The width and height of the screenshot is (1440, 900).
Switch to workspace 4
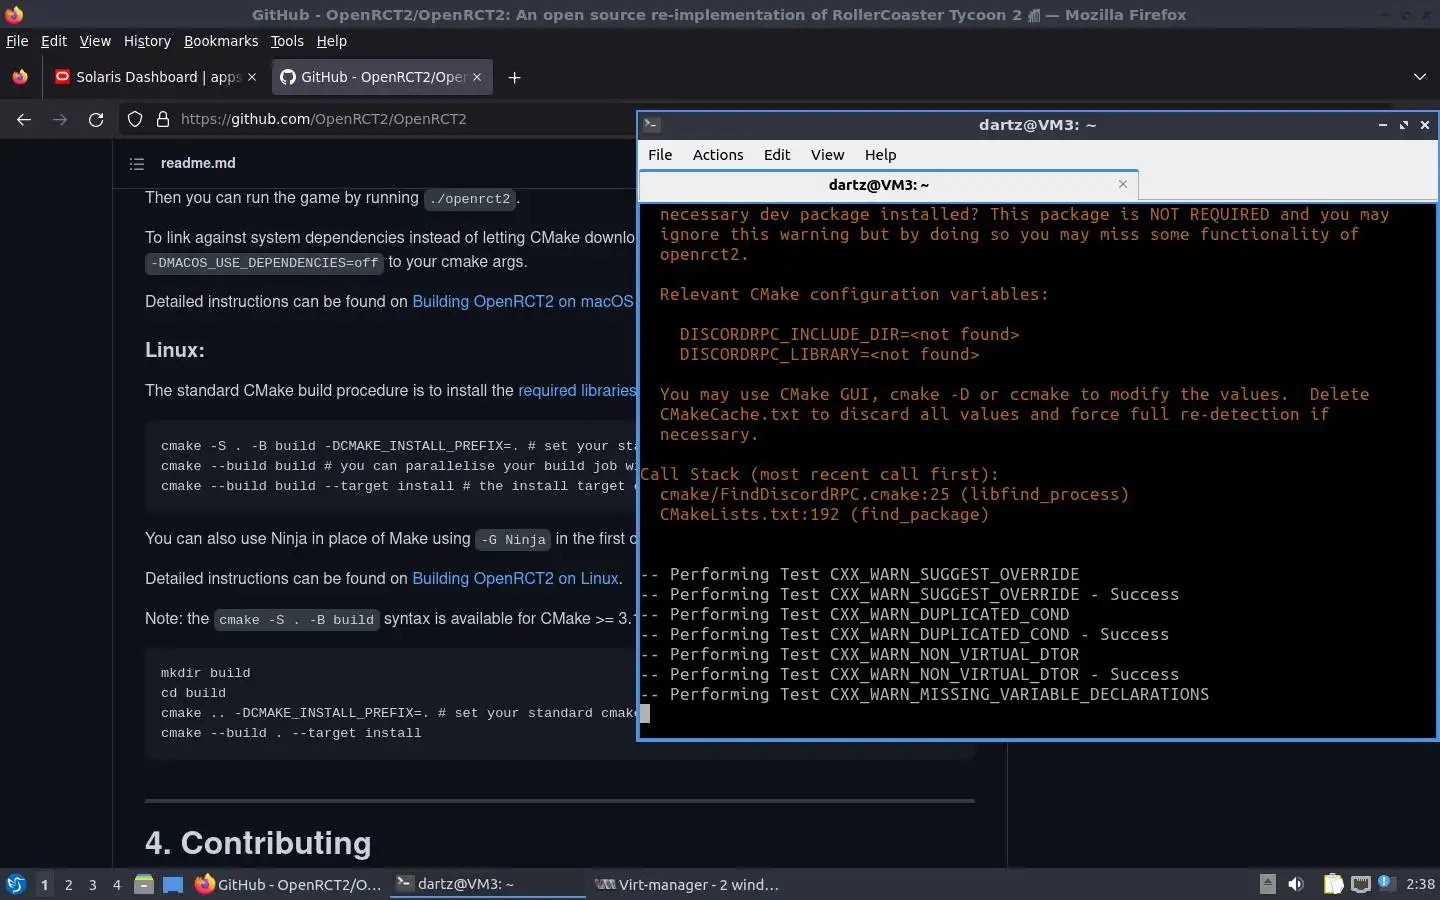[116, 884]
